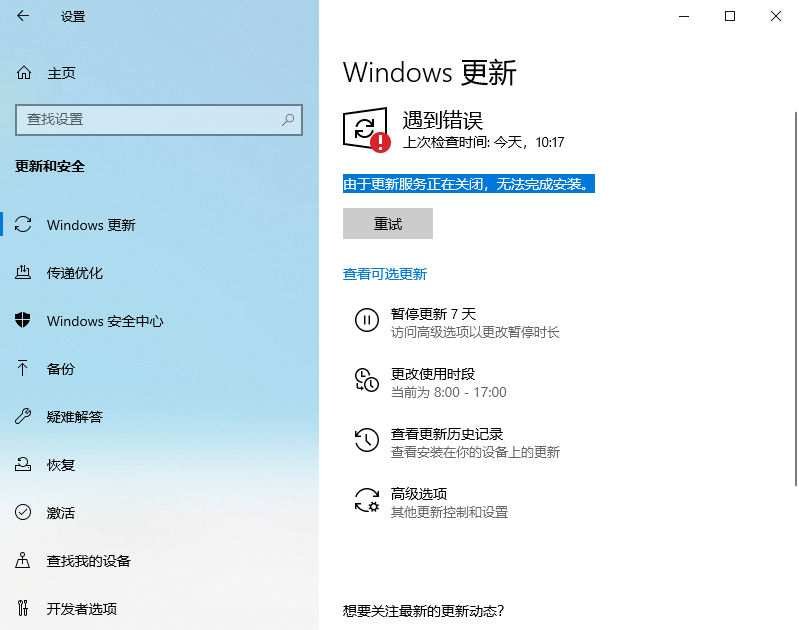Go to 疑难解答 troubleshooting page

(x=75, y=417)
